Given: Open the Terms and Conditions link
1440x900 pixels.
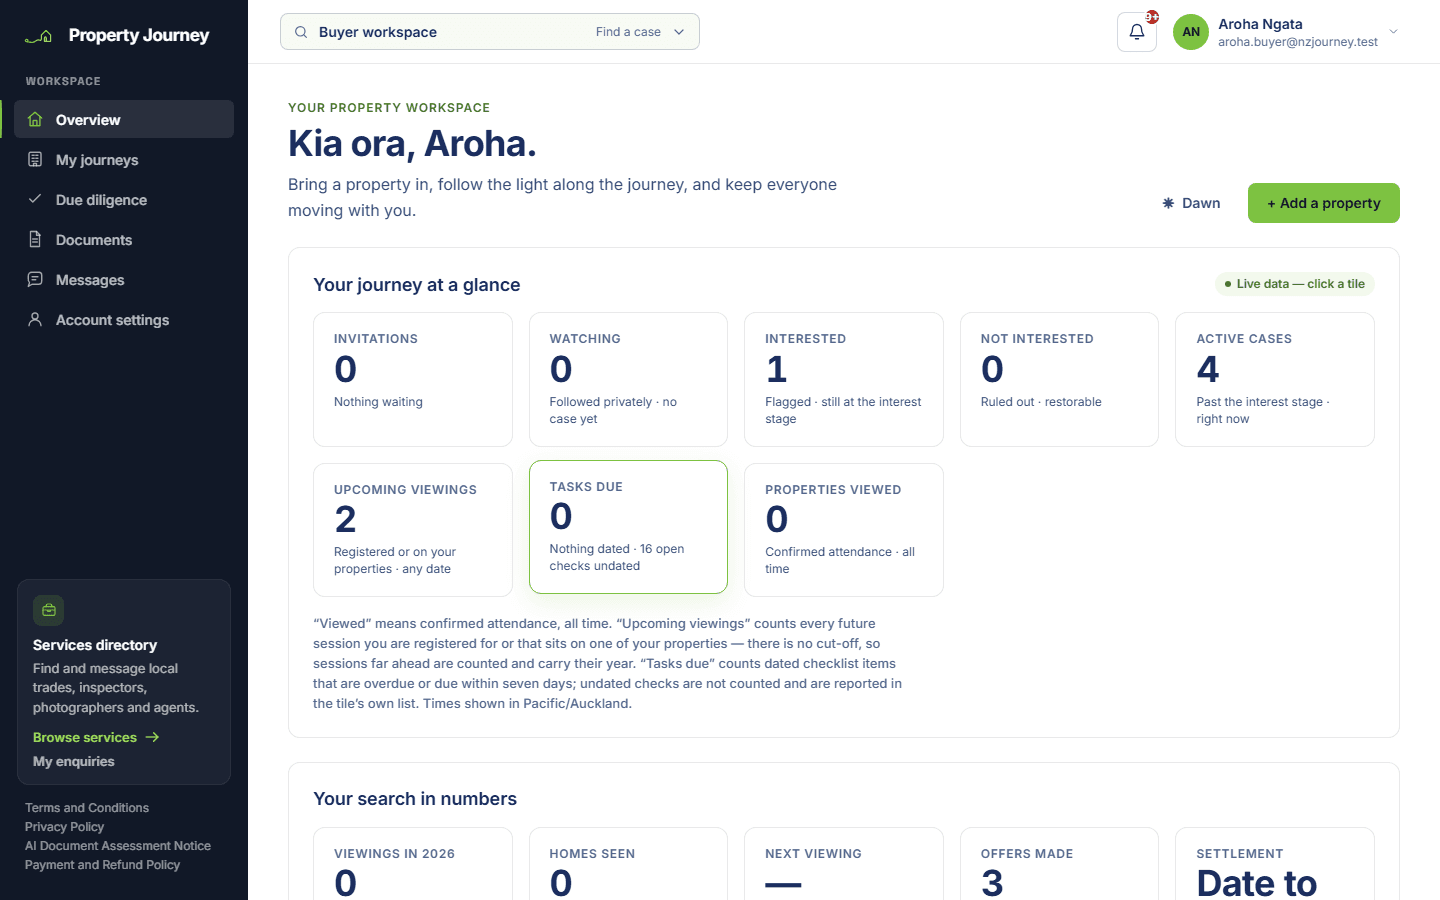Looking at the screenshot, I should click(87, 808).
